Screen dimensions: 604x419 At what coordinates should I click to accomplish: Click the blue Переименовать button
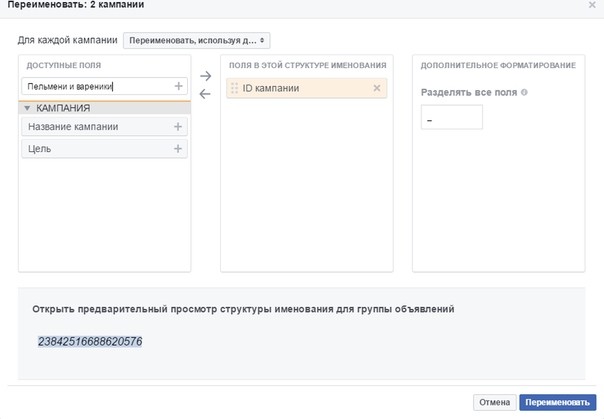click(557, 402)
